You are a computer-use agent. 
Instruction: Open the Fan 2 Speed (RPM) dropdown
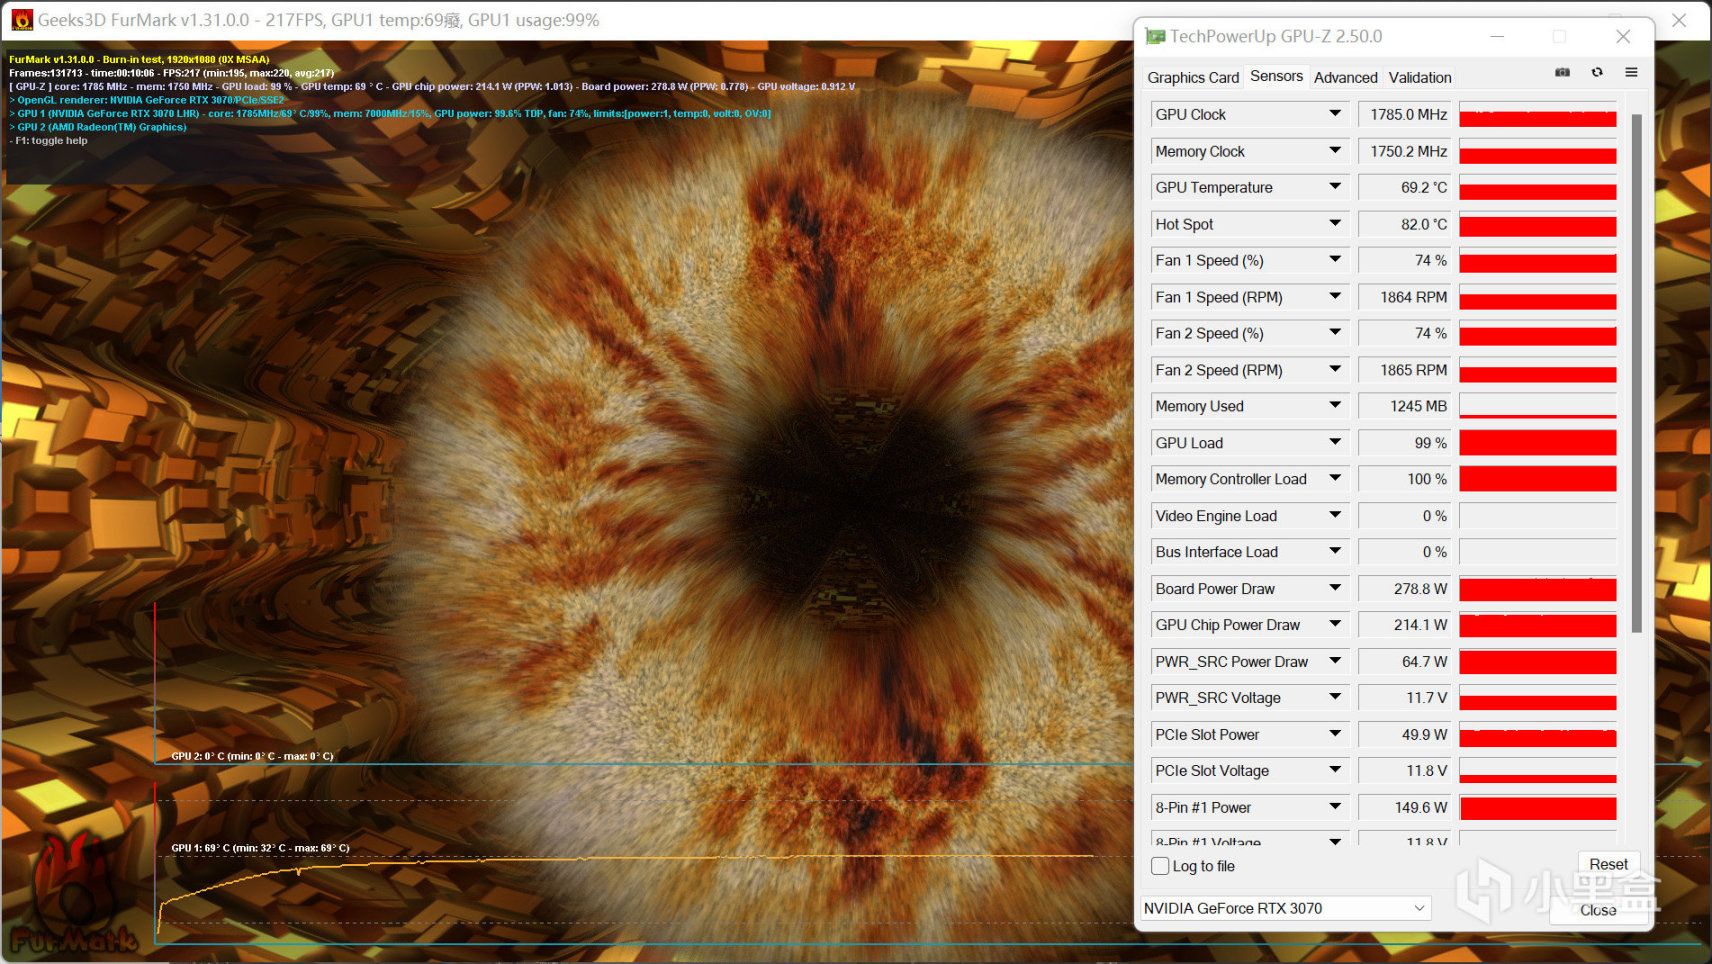[1335, 370]
